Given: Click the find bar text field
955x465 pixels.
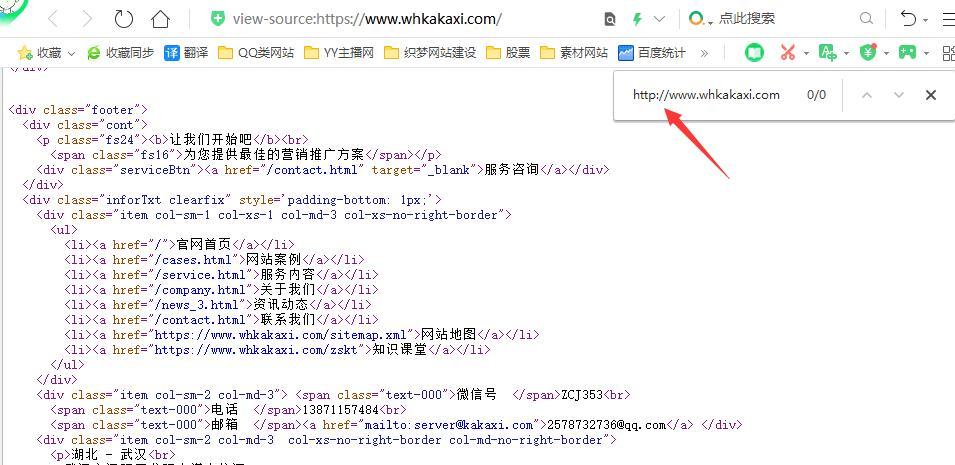Looking at the screenshot, I should [x=707, y=94].
